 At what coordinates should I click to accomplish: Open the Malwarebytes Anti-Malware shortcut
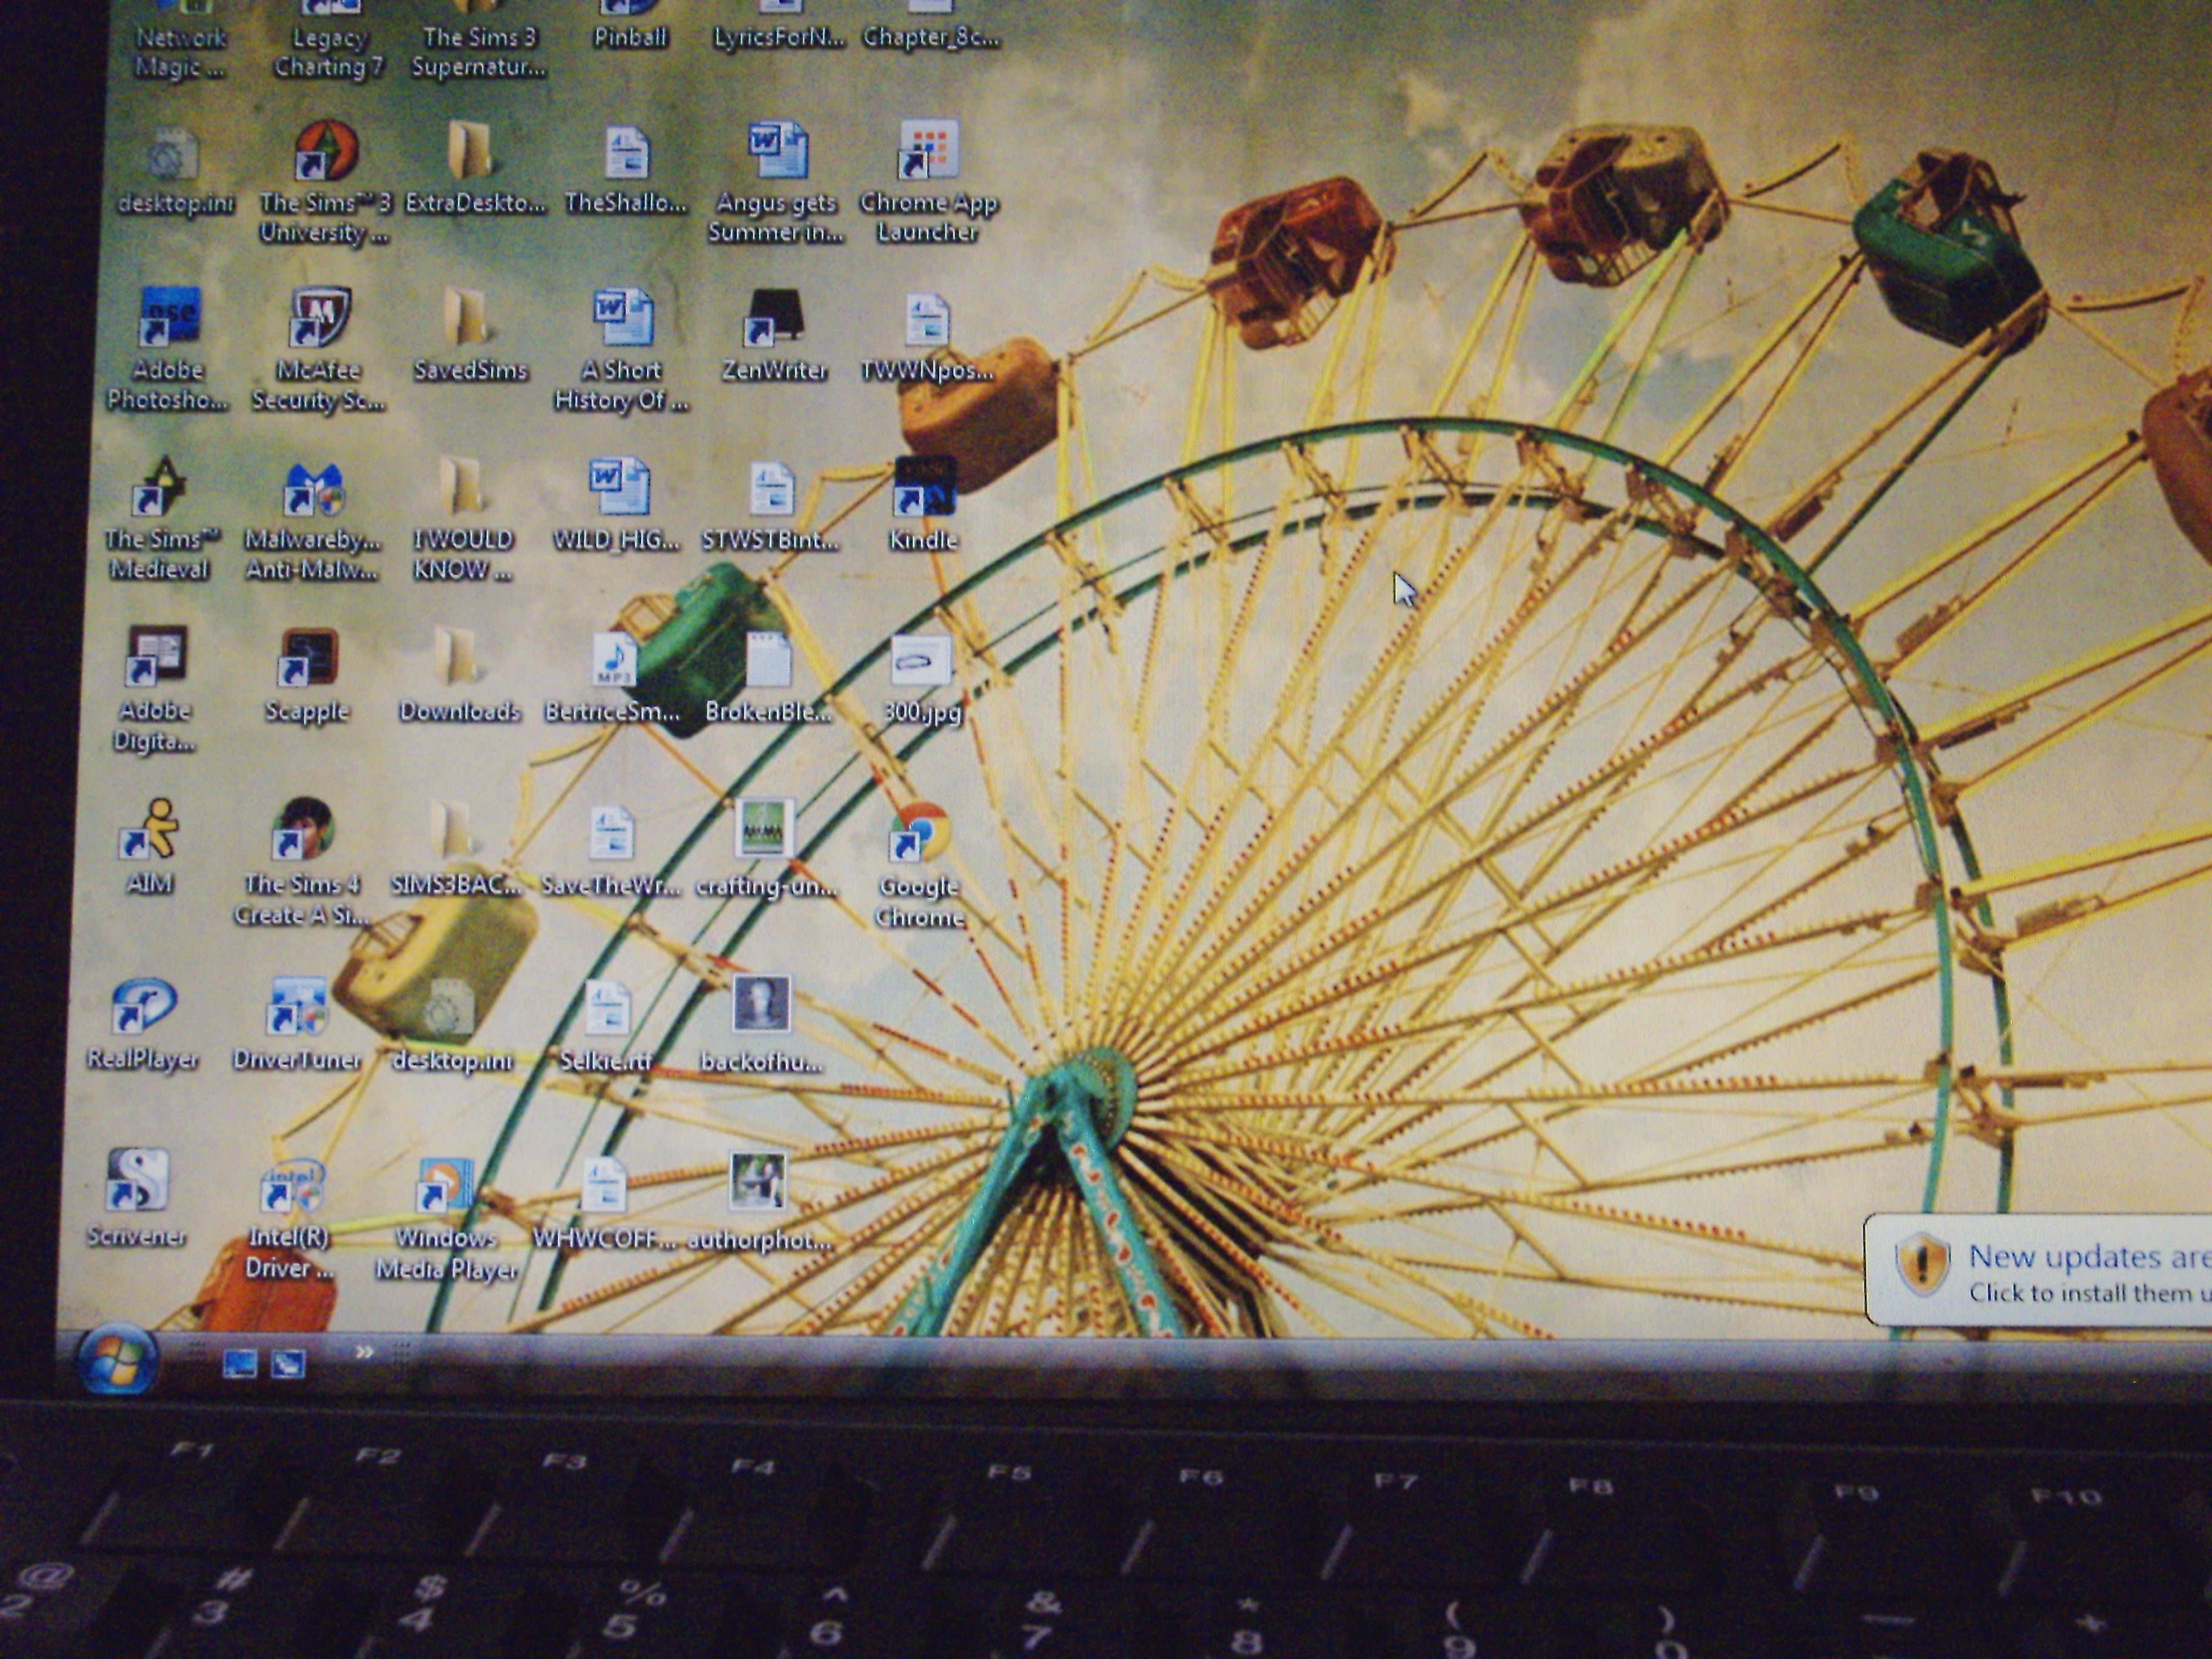pos(313,490)
